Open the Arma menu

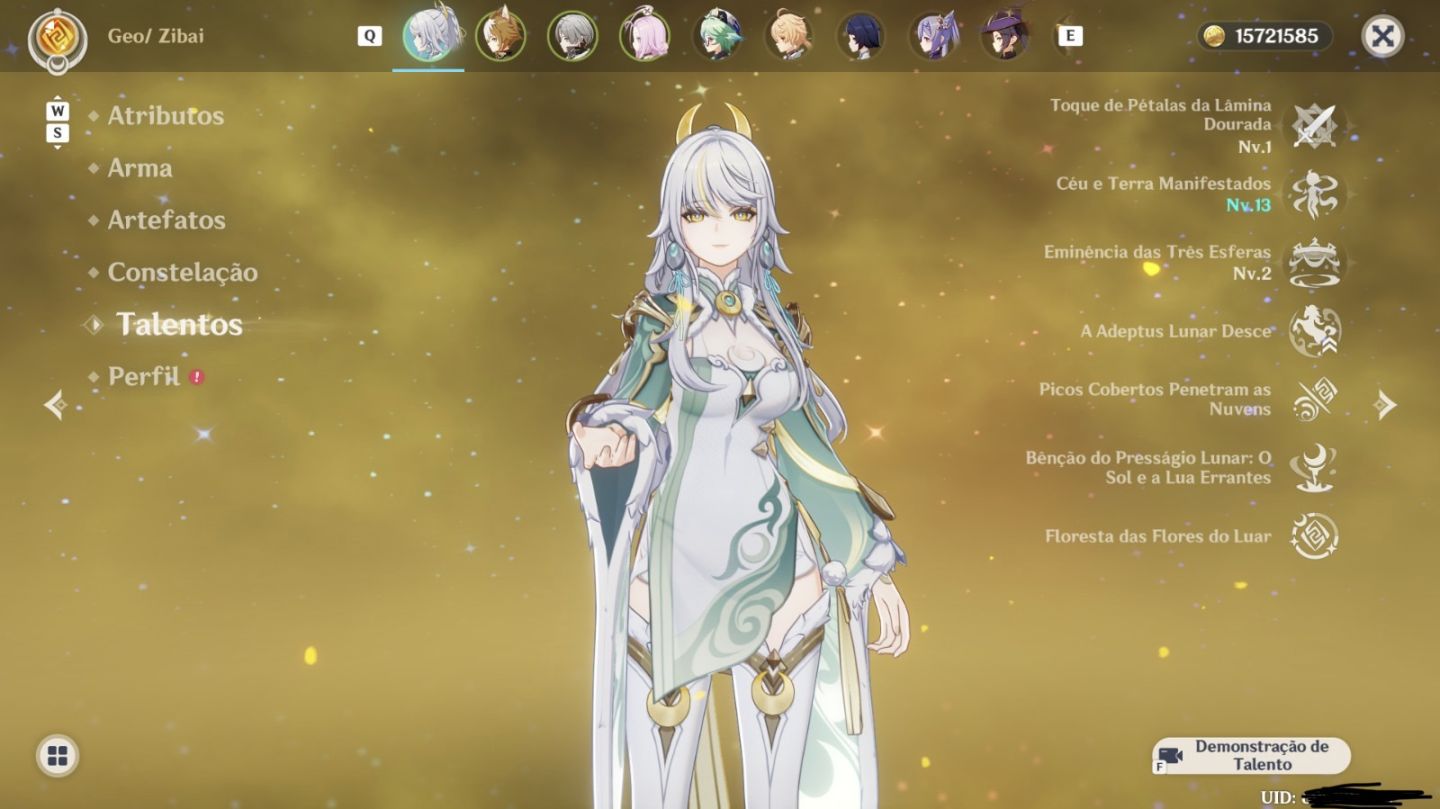click(140, 168)
